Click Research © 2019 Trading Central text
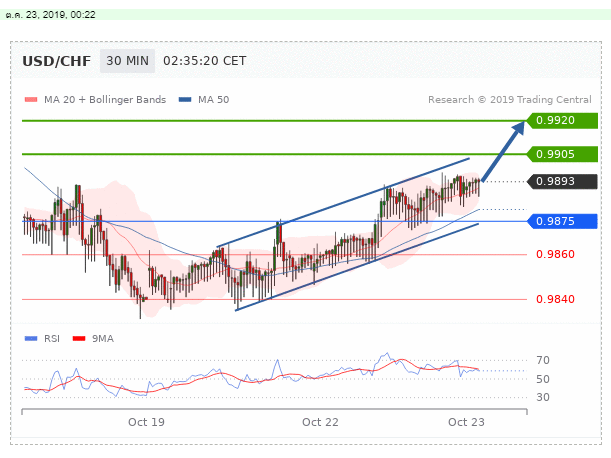This screenshot has height=458, width=611. pos(510,99)
